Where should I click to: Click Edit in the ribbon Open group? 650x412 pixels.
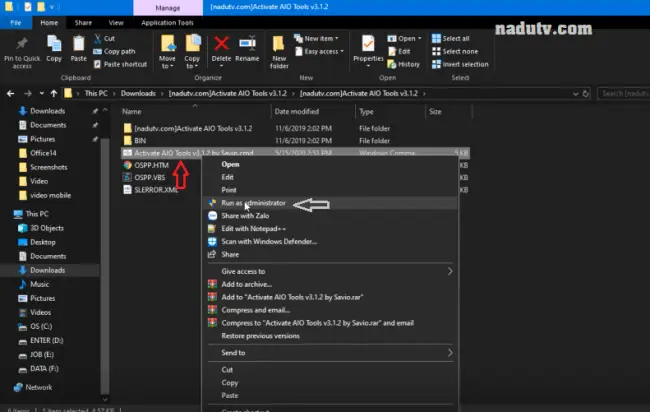(399, 51)
